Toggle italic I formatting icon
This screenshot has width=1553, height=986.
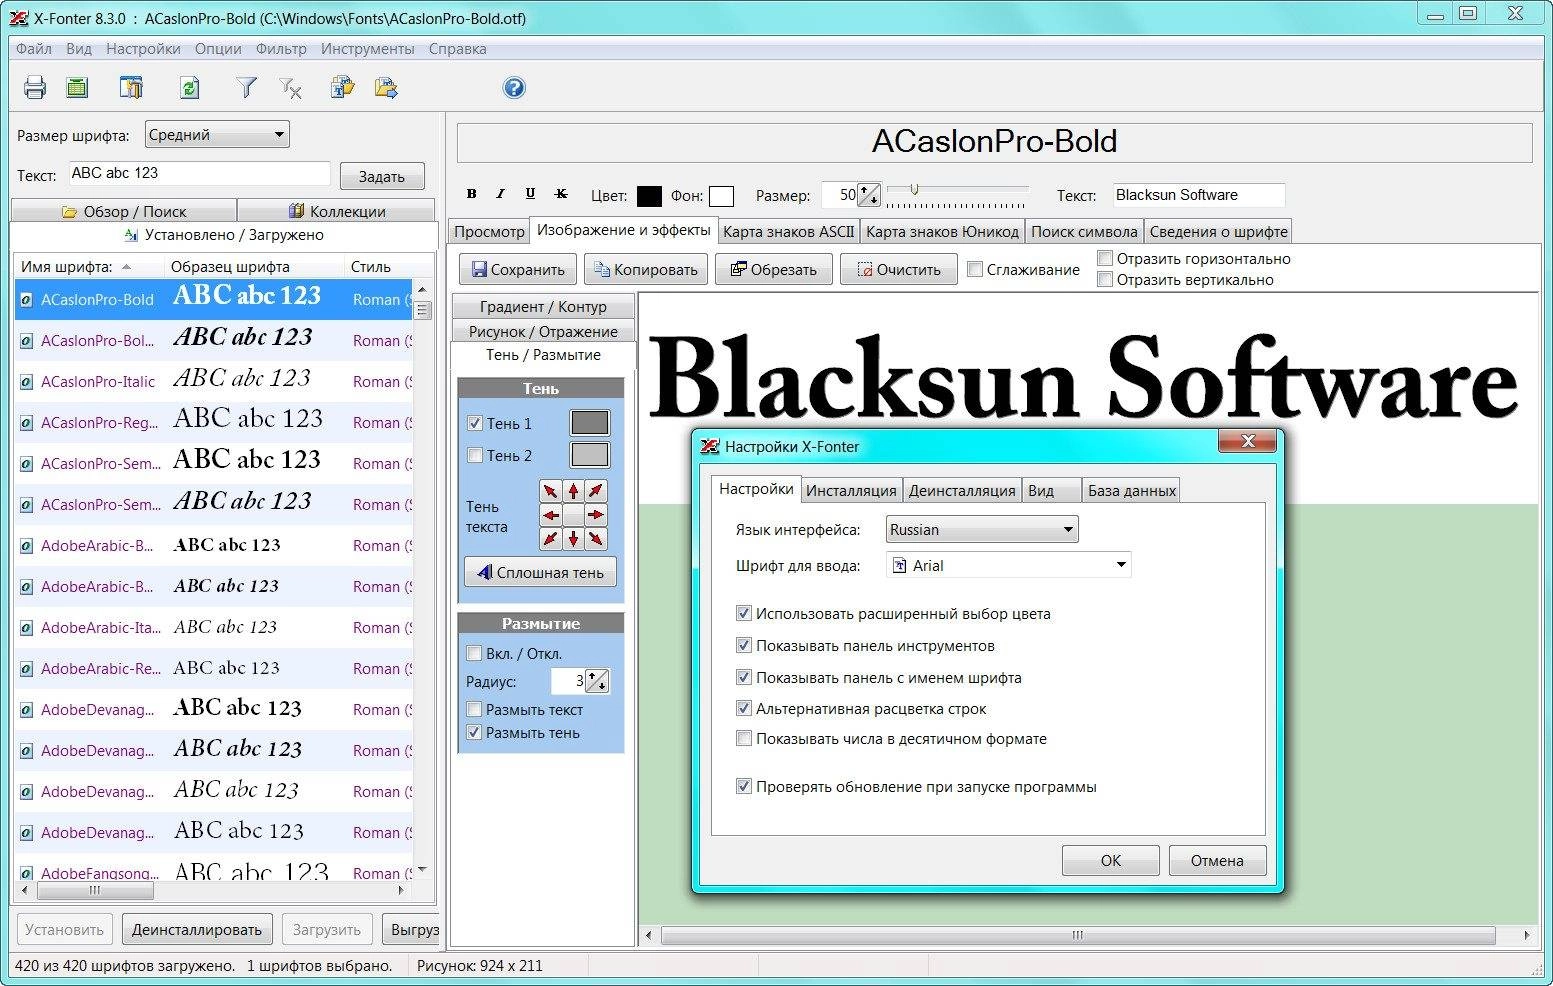(500, 194)
